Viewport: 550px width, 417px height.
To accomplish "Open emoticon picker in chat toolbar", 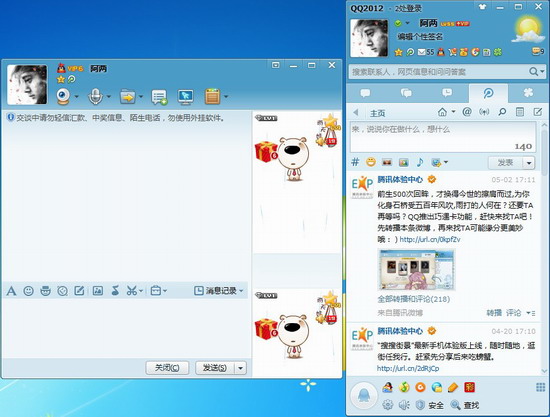I will pos(28,291).
